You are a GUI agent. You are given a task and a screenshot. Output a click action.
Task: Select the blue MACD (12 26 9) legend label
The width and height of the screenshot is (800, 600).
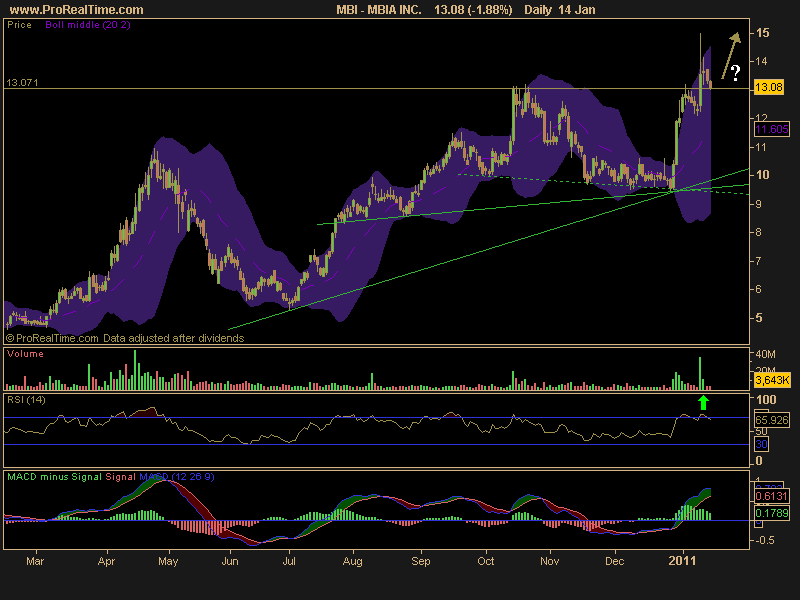tap(177, 477)
